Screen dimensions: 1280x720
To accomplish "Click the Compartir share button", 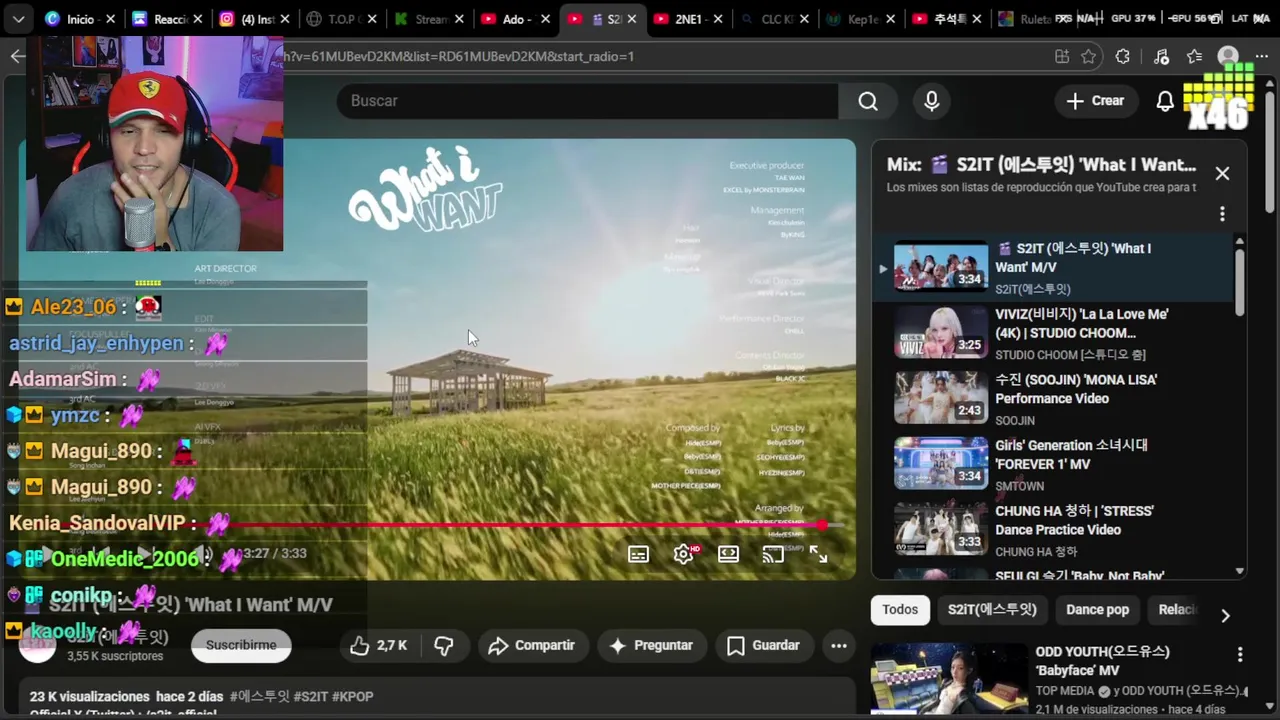I will tap(531, 646).
